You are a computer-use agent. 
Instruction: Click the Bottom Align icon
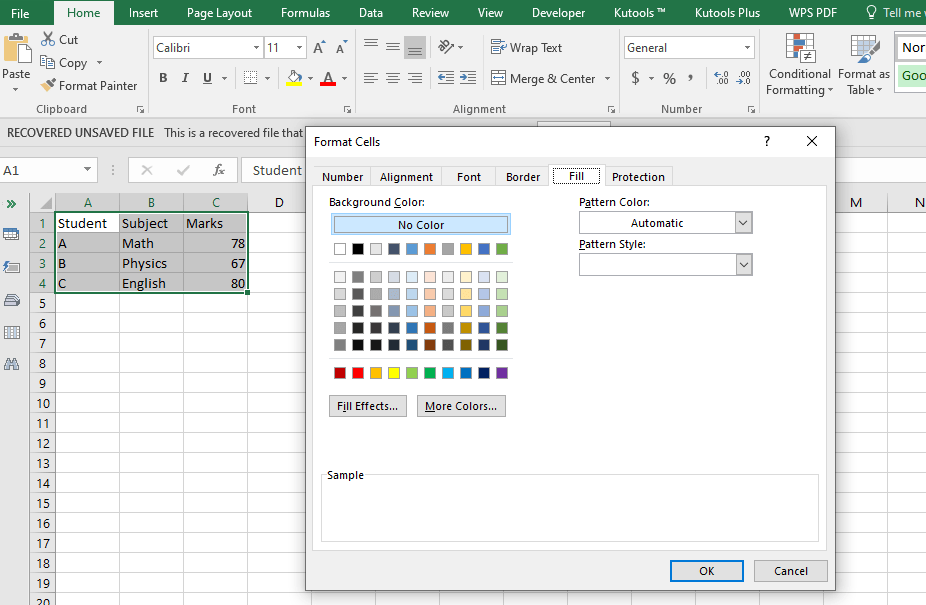coord(415,47)
